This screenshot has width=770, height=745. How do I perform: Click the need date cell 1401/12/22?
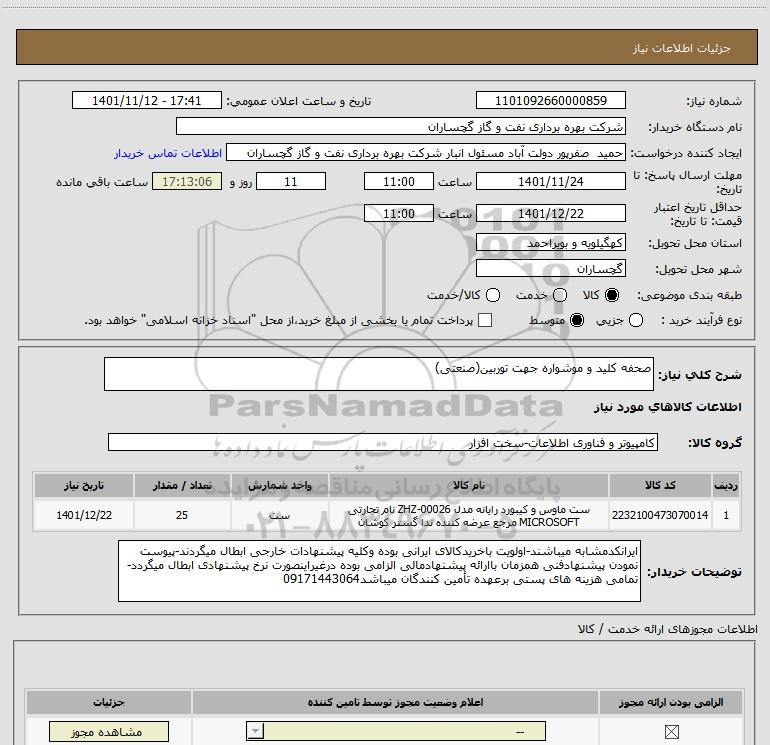[x=84, y=515]
